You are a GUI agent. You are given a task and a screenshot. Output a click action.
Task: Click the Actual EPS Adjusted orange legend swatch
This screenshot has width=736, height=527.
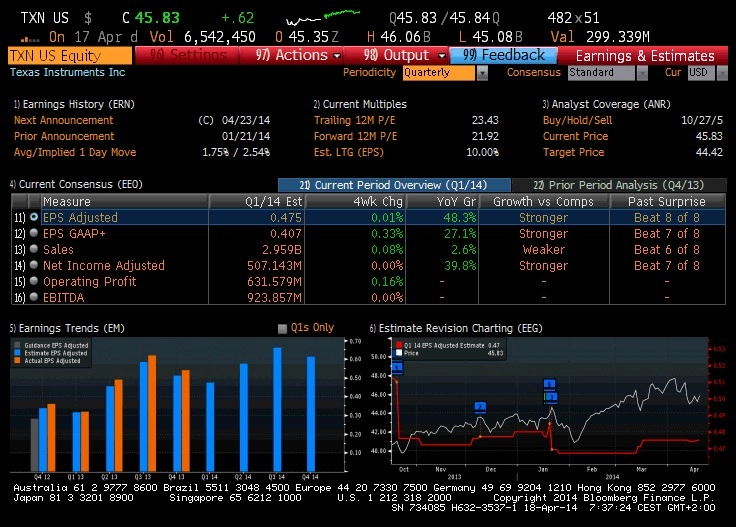[x=17, y=360]
